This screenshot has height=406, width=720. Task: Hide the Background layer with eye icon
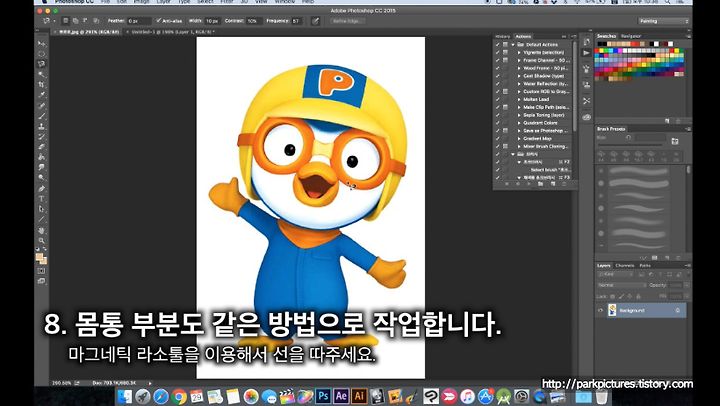tap(600, 310)
